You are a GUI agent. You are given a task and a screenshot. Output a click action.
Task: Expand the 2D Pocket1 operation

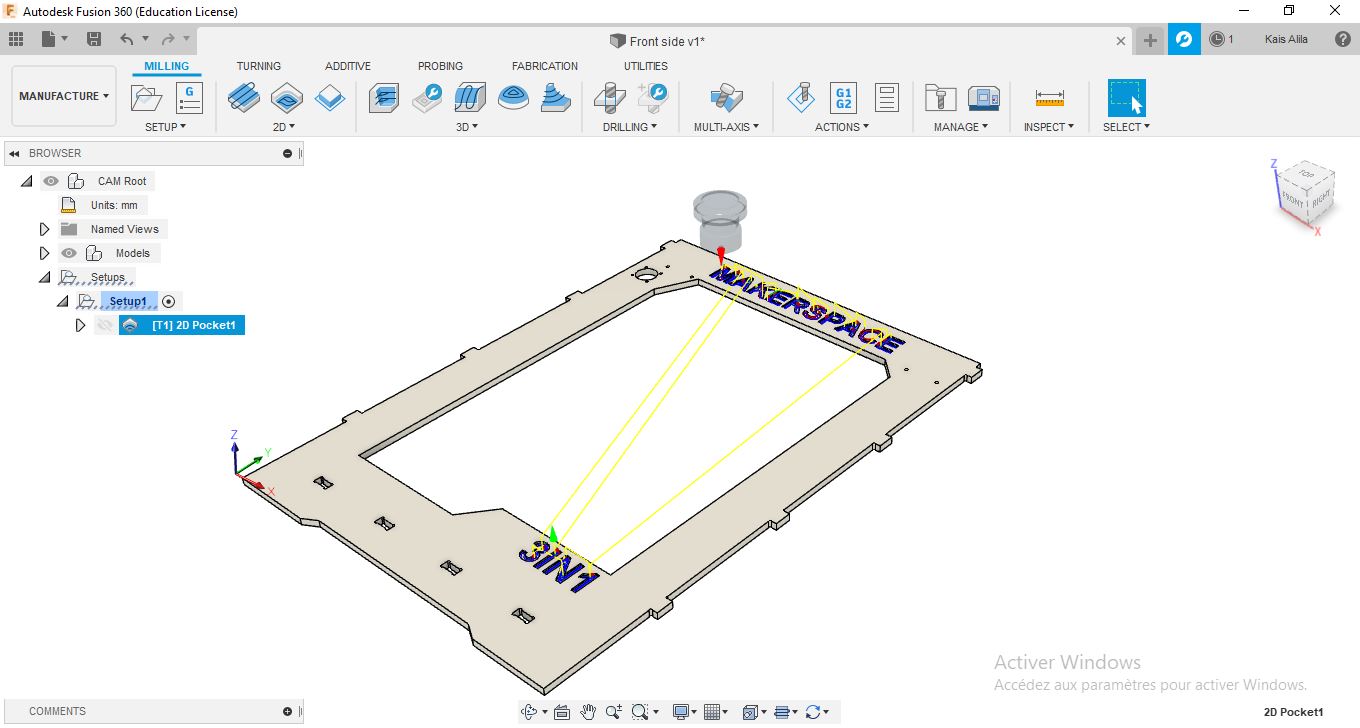point(80,325)
